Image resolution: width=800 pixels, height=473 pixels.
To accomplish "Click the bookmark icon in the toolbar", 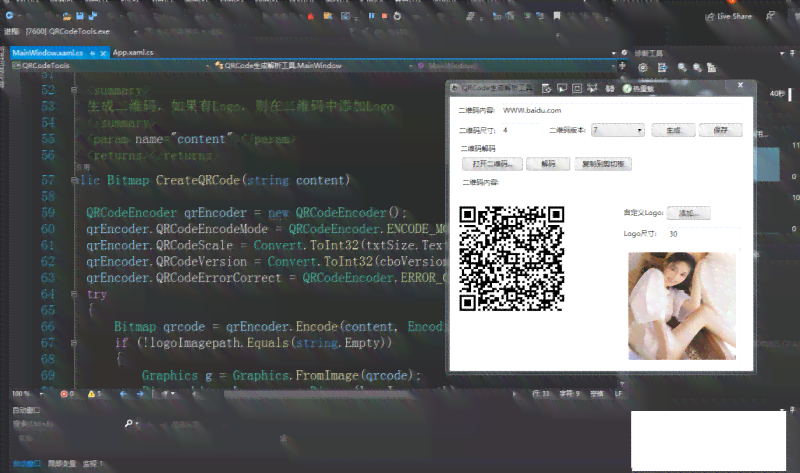I will tap(557, 16).
